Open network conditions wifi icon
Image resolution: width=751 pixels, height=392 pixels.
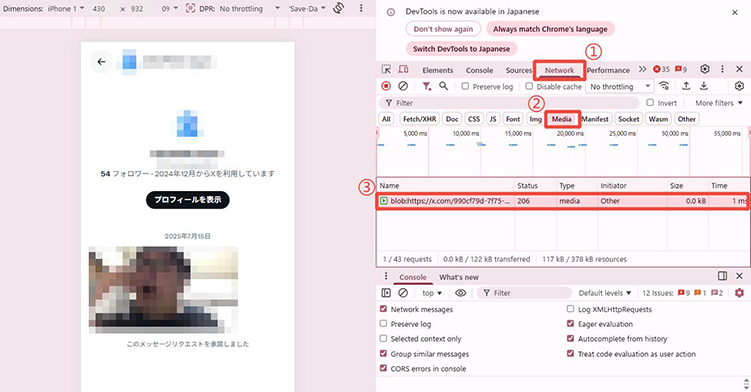[664, 86]
